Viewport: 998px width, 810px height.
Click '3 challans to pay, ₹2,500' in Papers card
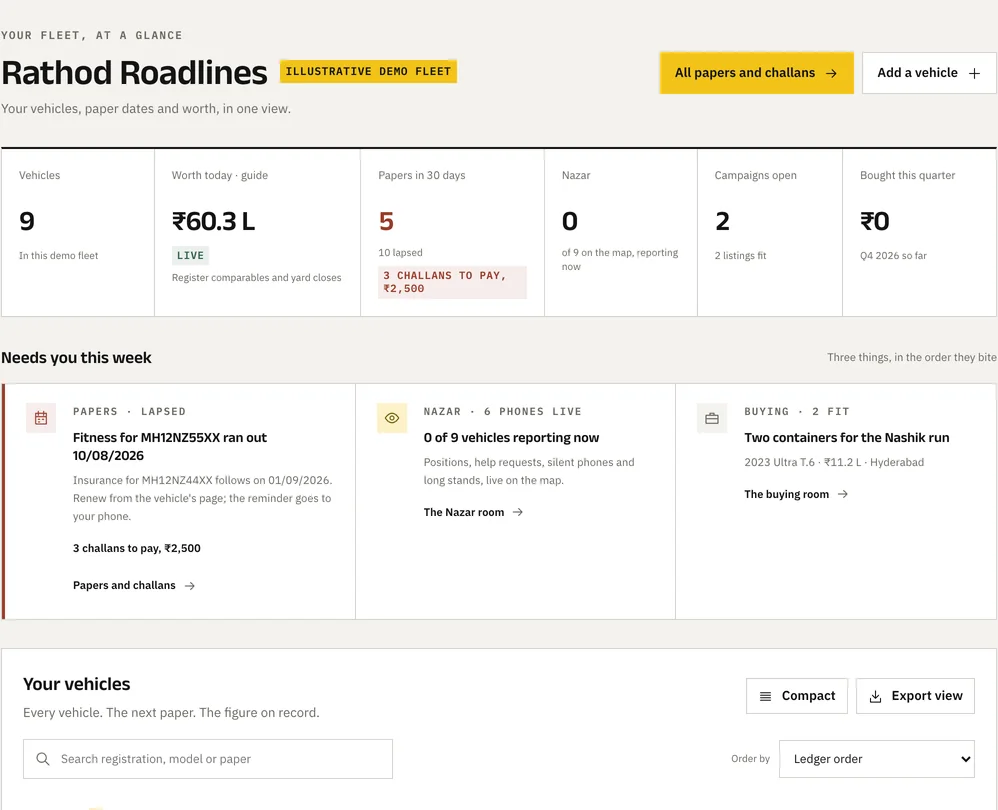(x=137, y=548)
